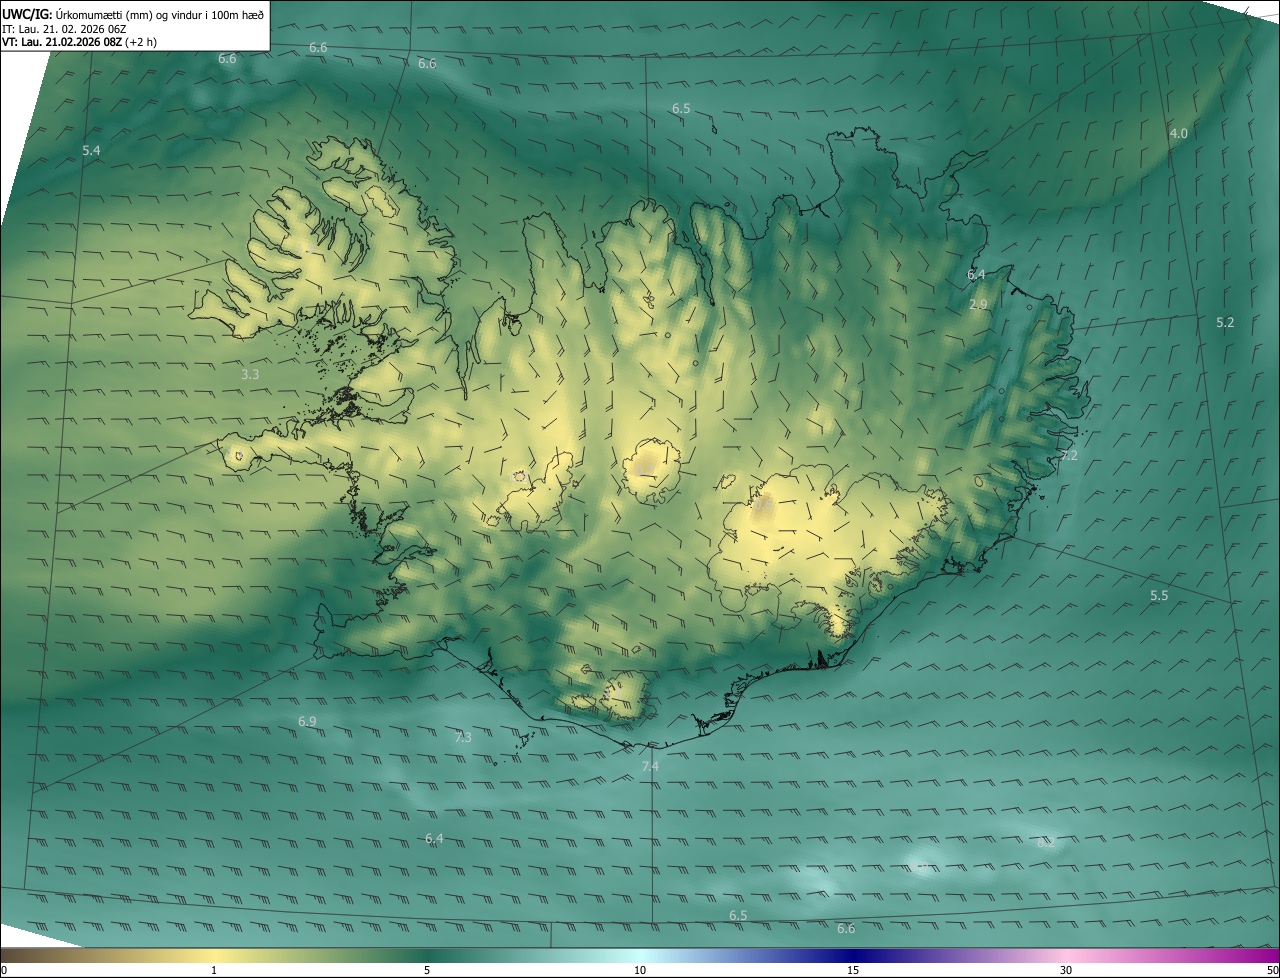Select the 4.0 value on the map
This screenshot has height=978, width=1280.
point(1179,133)
